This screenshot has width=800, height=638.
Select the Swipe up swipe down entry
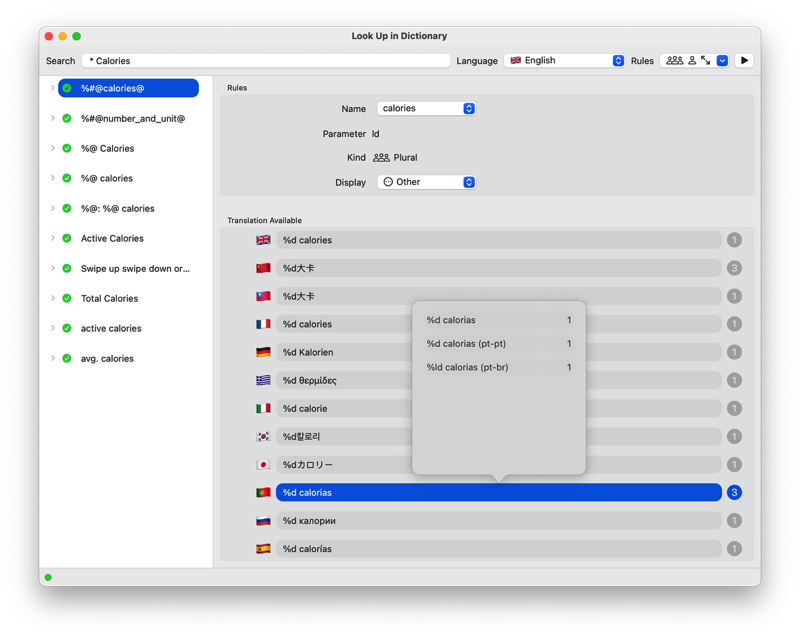click(x=134, y=269)
